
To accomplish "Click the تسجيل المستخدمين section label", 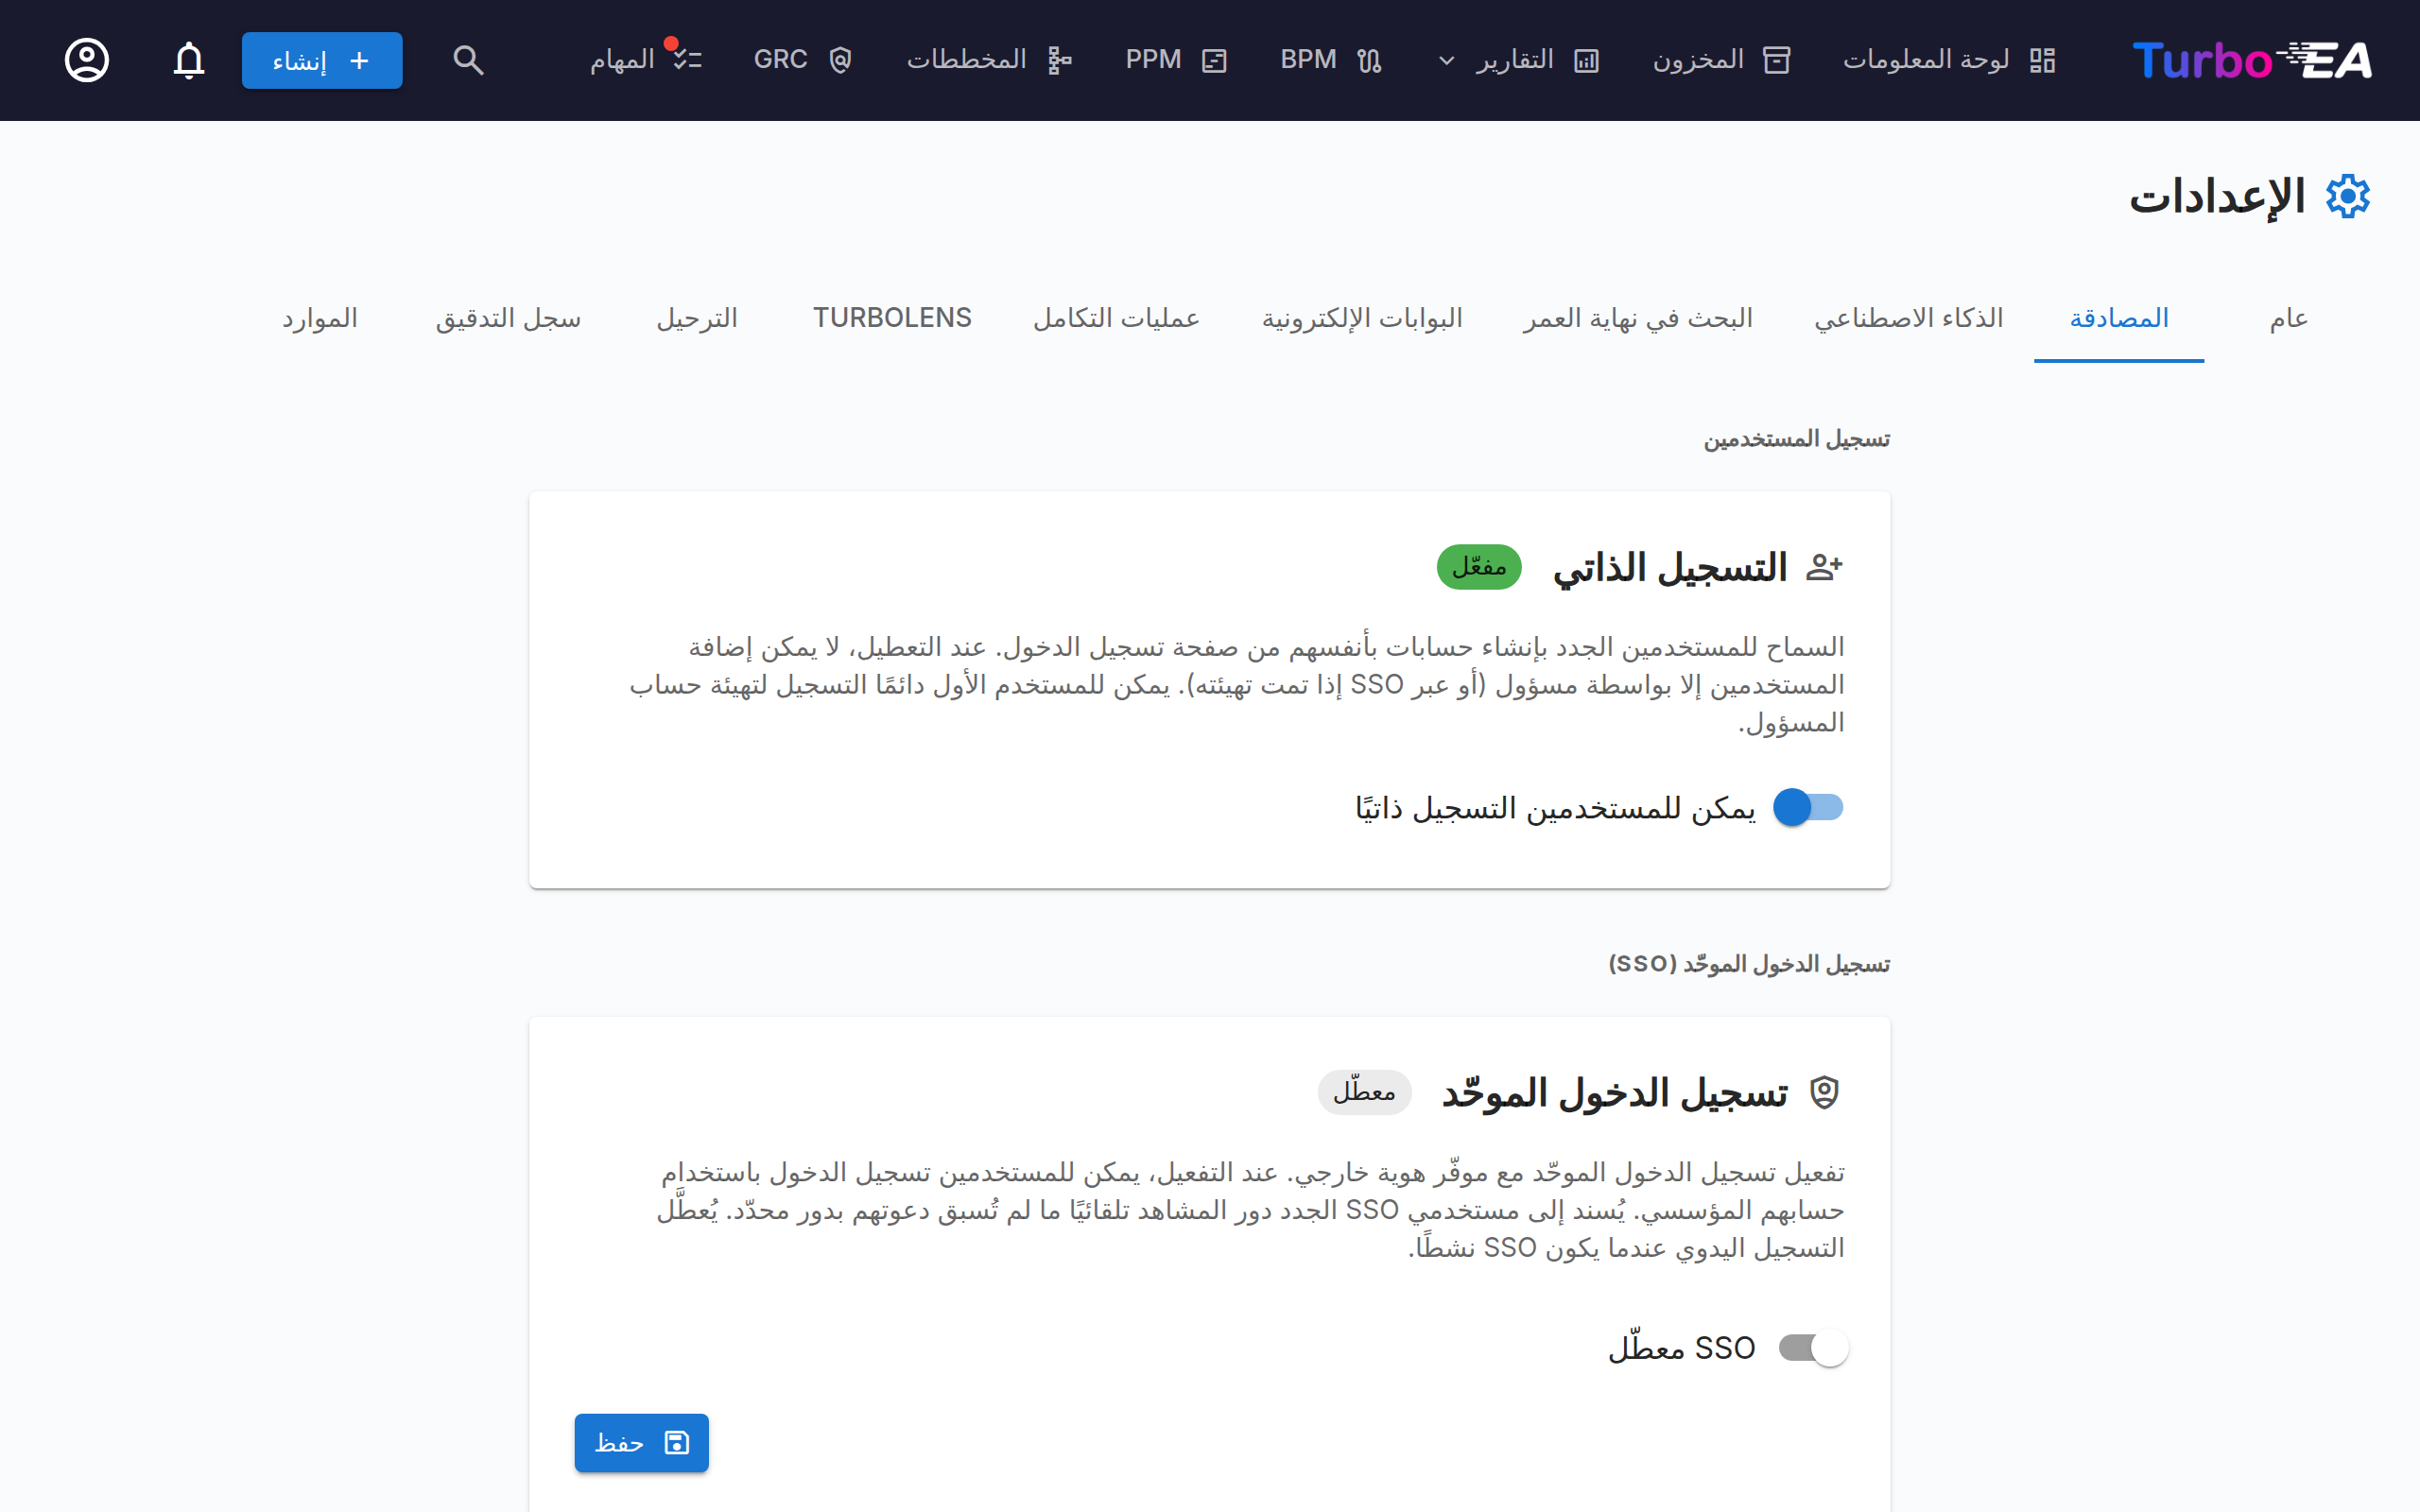I will 1797,439.
